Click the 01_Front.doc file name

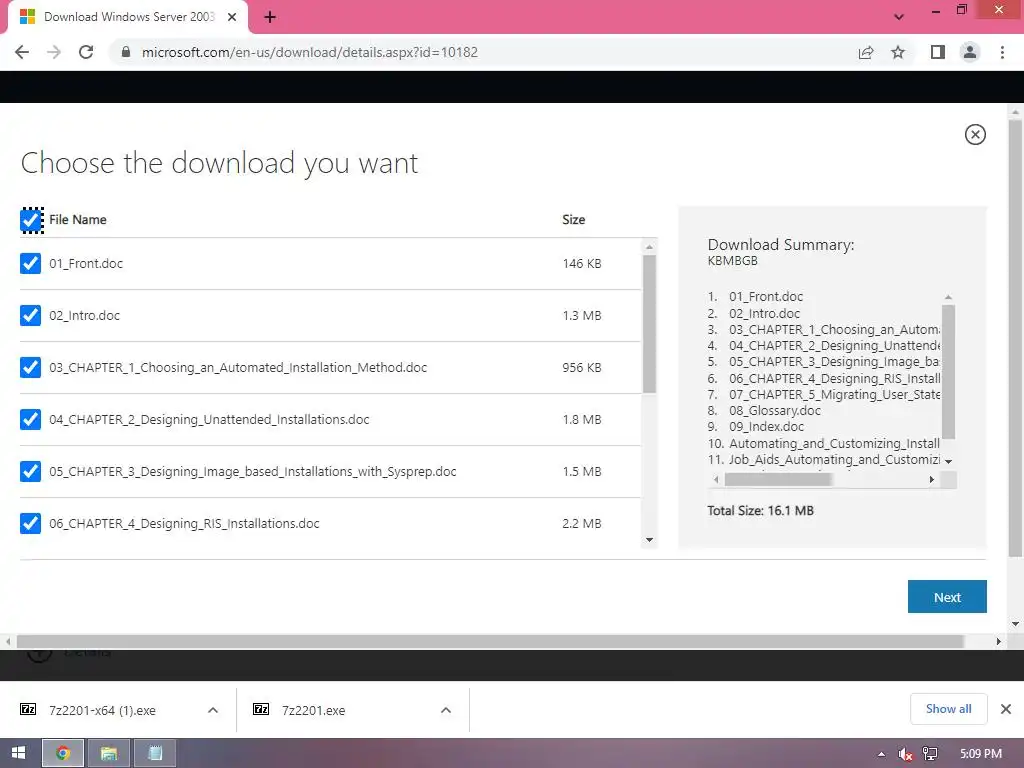click(x=86, y=264)
